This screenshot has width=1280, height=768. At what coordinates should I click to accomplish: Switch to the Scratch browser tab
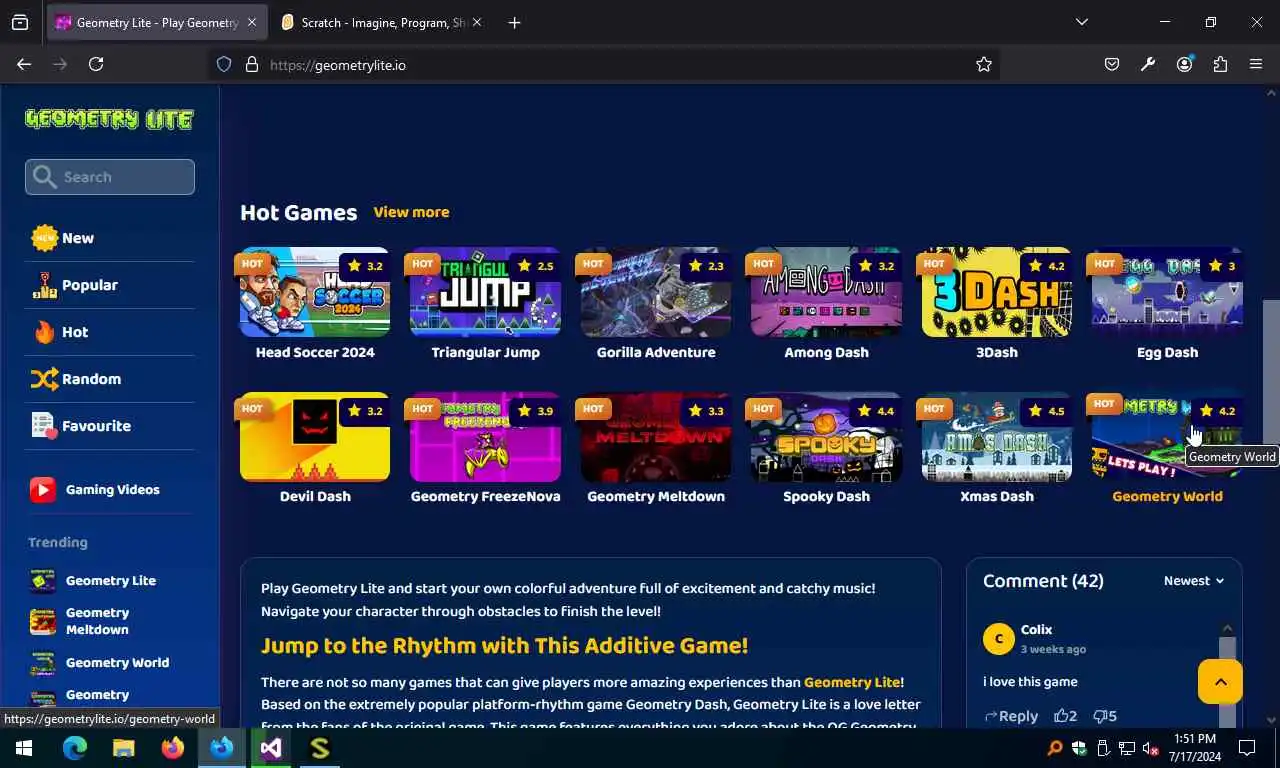pos(380,22)
